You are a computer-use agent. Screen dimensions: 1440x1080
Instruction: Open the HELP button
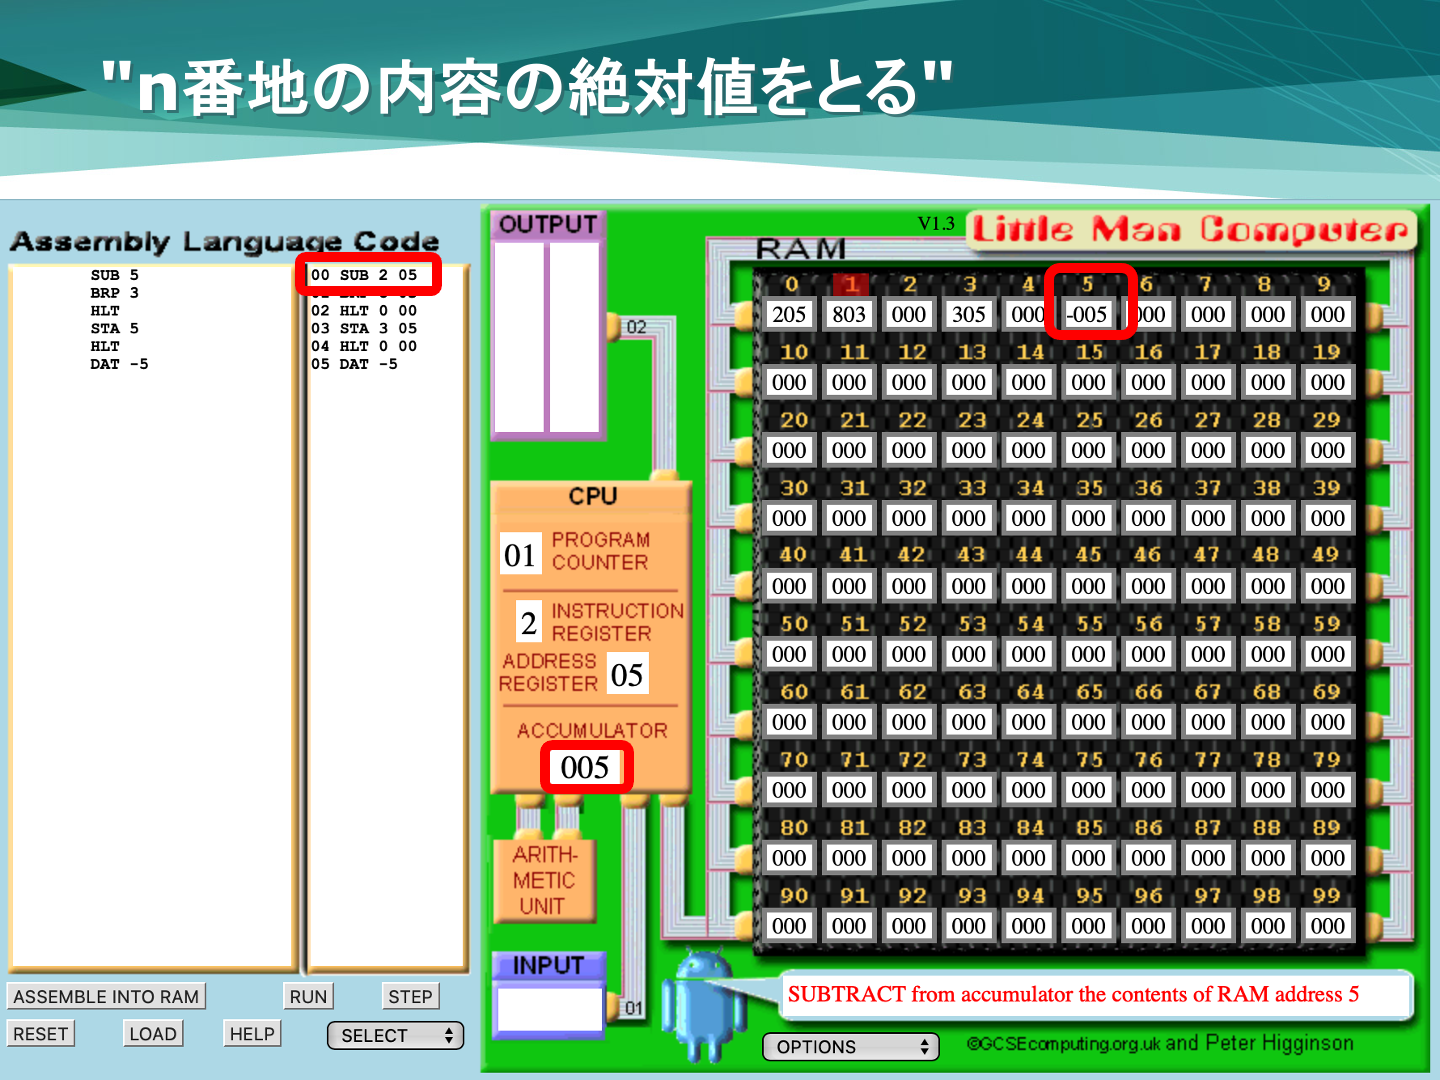[252, 1034]
